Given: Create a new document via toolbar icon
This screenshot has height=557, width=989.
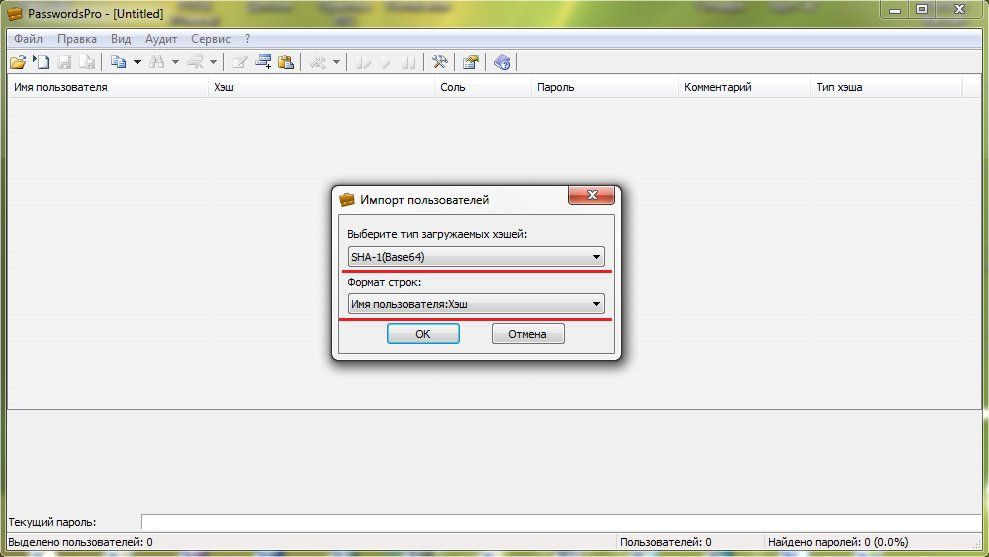Looking at the screenshot, I should point(42,62).
